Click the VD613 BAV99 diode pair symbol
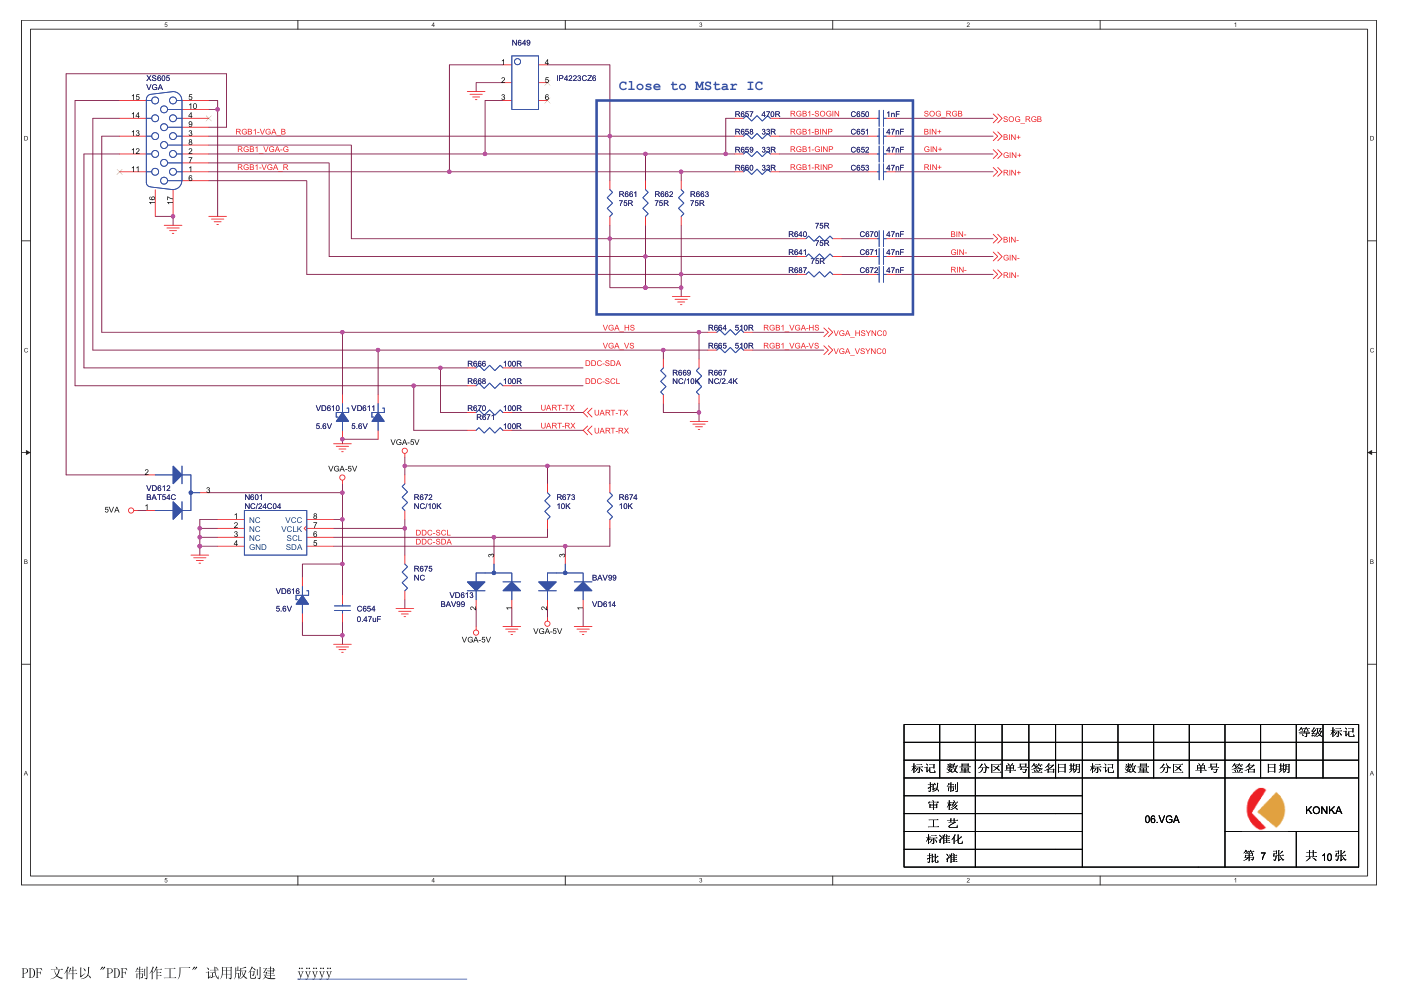This screenshot has height=993, width=1404. (494, 585)
